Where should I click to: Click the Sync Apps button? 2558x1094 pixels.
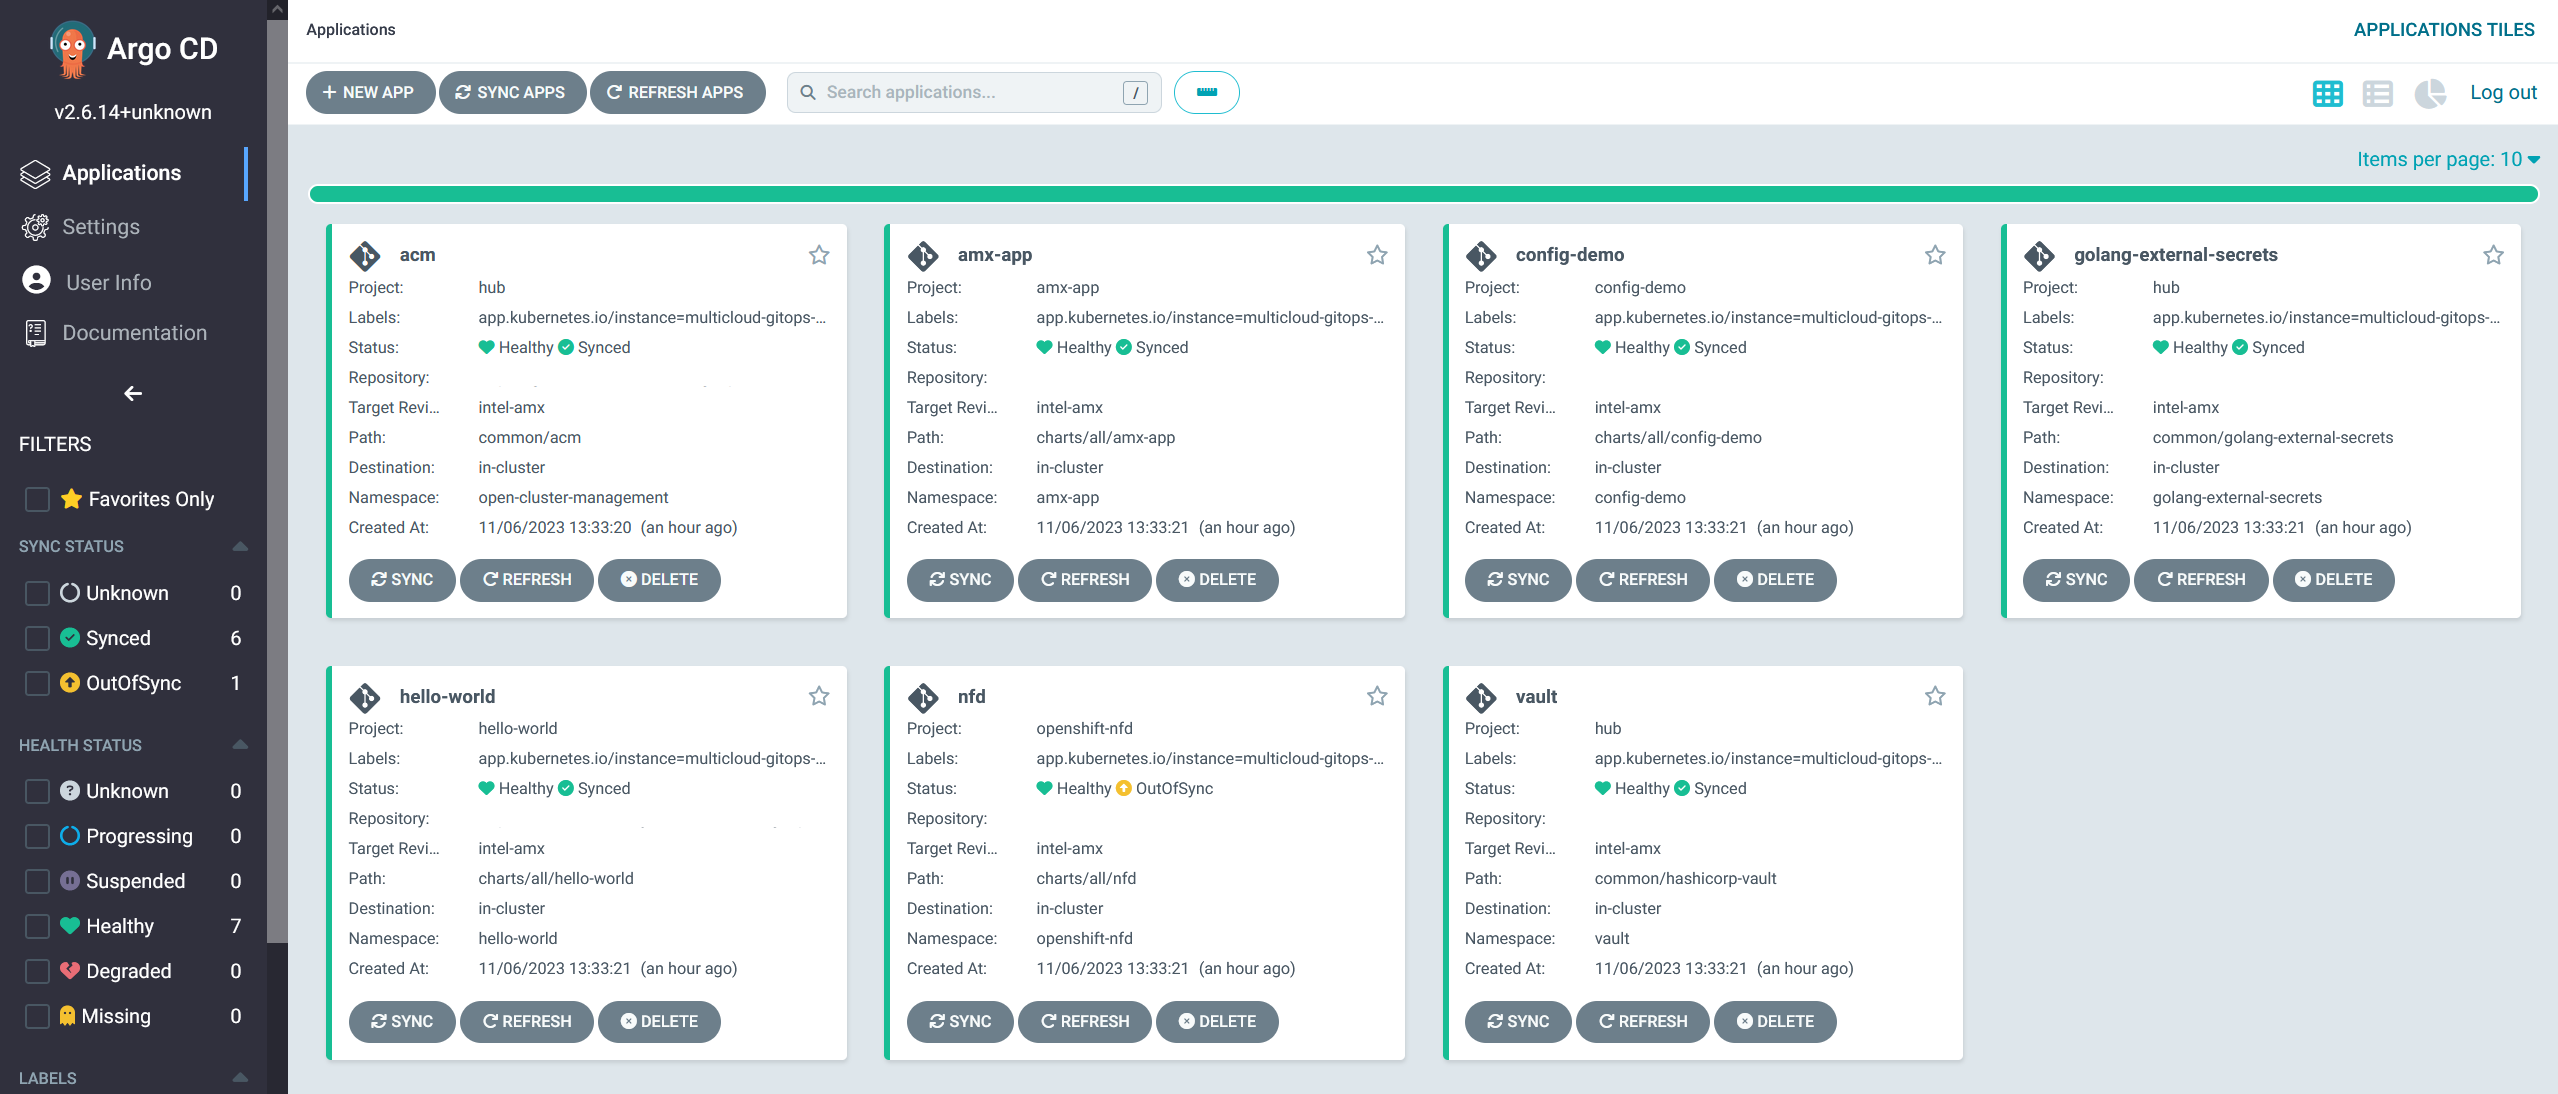(x=511, y=92)
